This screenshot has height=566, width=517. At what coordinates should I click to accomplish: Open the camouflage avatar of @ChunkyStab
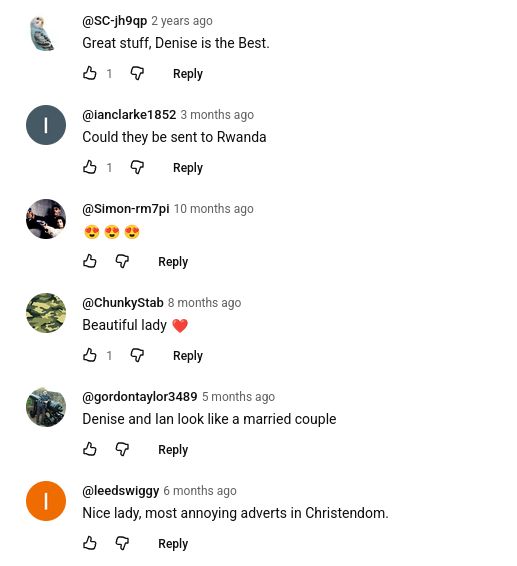(46, 313)
